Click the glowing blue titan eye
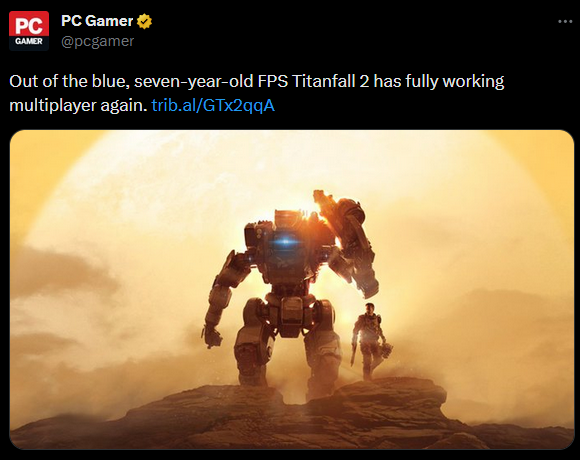The height and width of the screenshot is (460, 580). tap(285, 242)
